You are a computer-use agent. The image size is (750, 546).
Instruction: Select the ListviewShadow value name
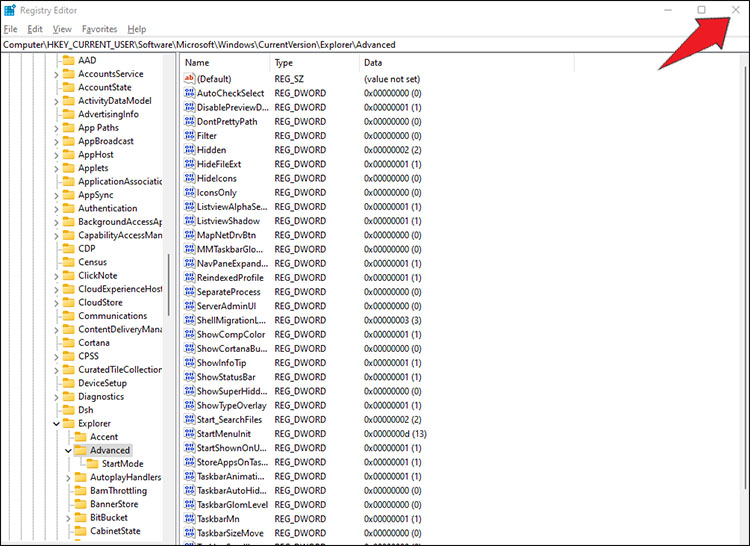(228, 221)
